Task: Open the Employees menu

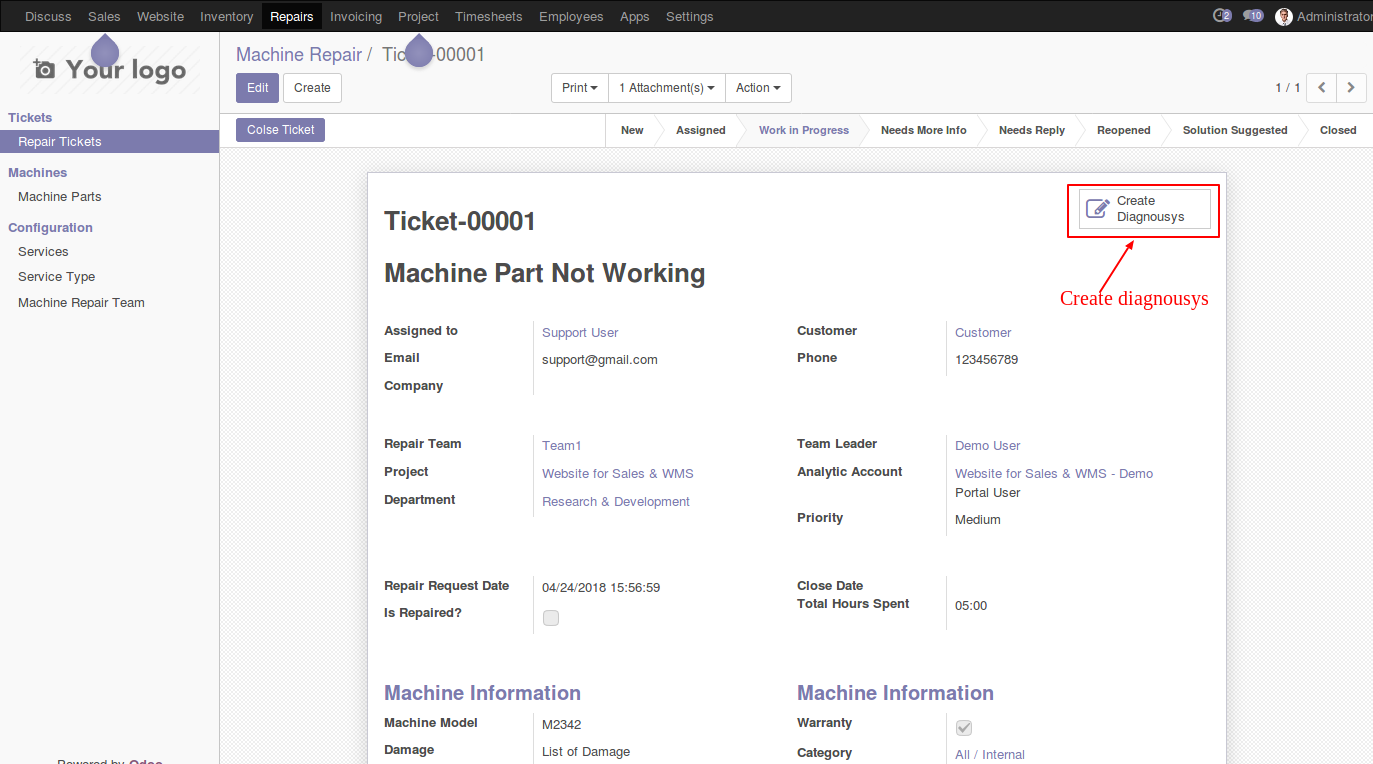Action: coord(571,16)
